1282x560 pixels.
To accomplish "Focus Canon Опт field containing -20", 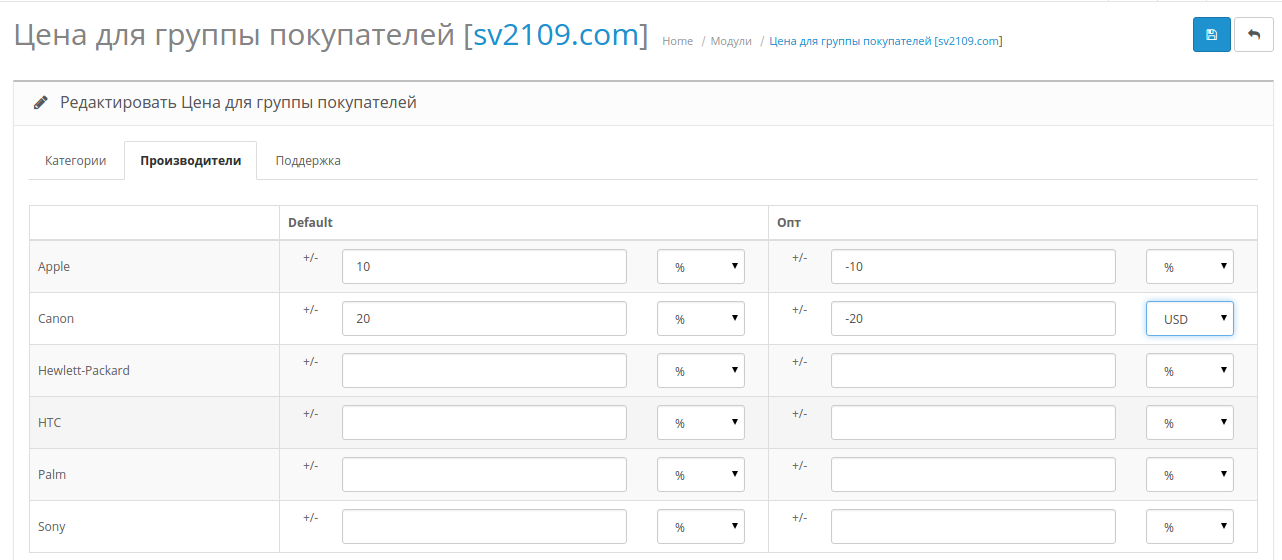I will pos(973,319).
